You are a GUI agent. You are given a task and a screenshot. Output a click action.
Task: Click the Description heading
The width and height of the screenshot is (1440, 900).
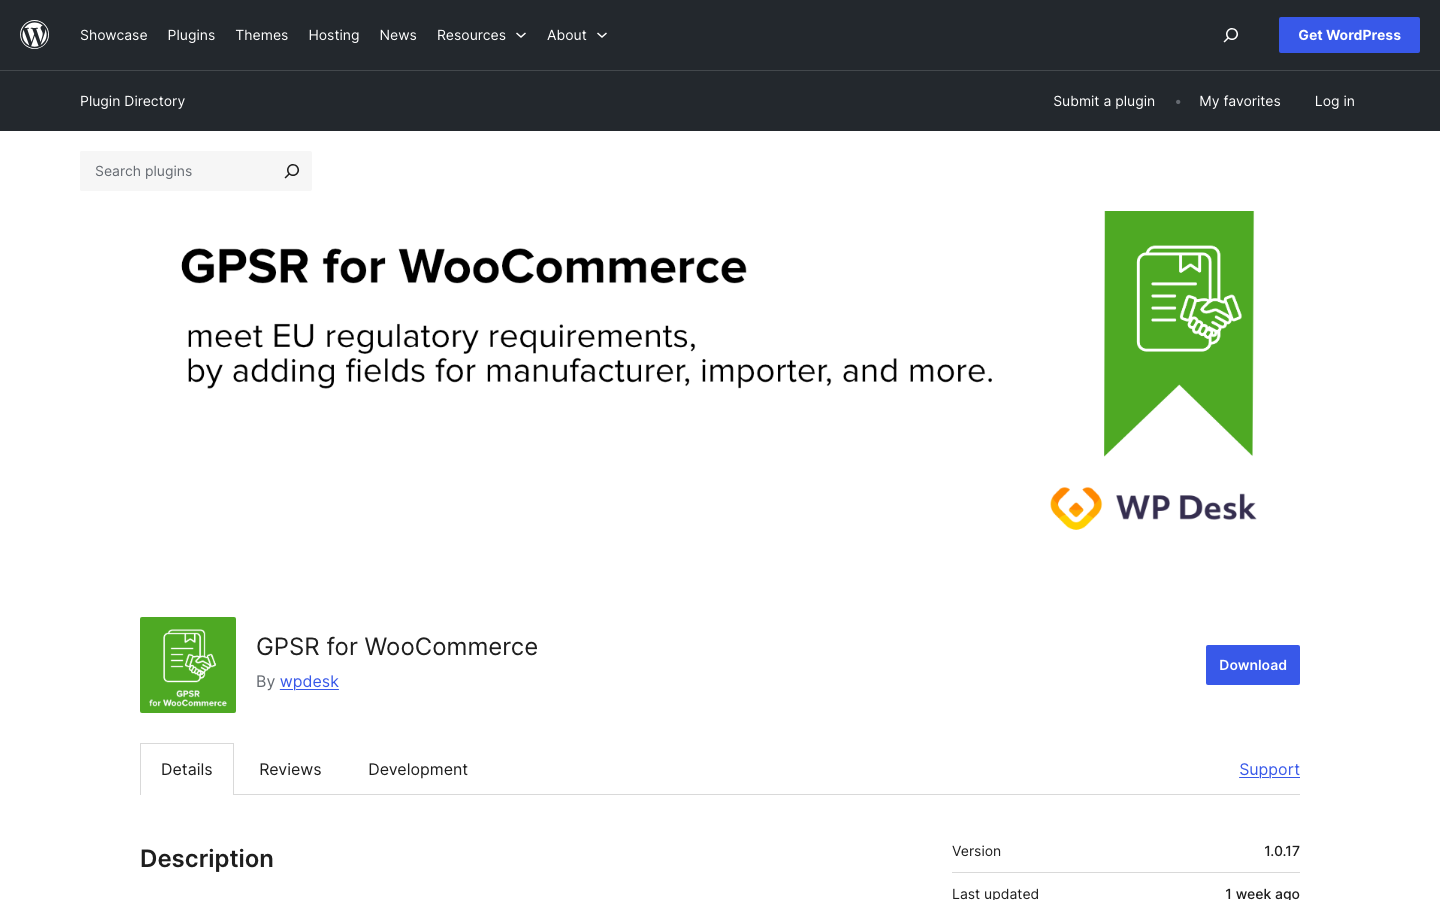click(x=207, y=859)
